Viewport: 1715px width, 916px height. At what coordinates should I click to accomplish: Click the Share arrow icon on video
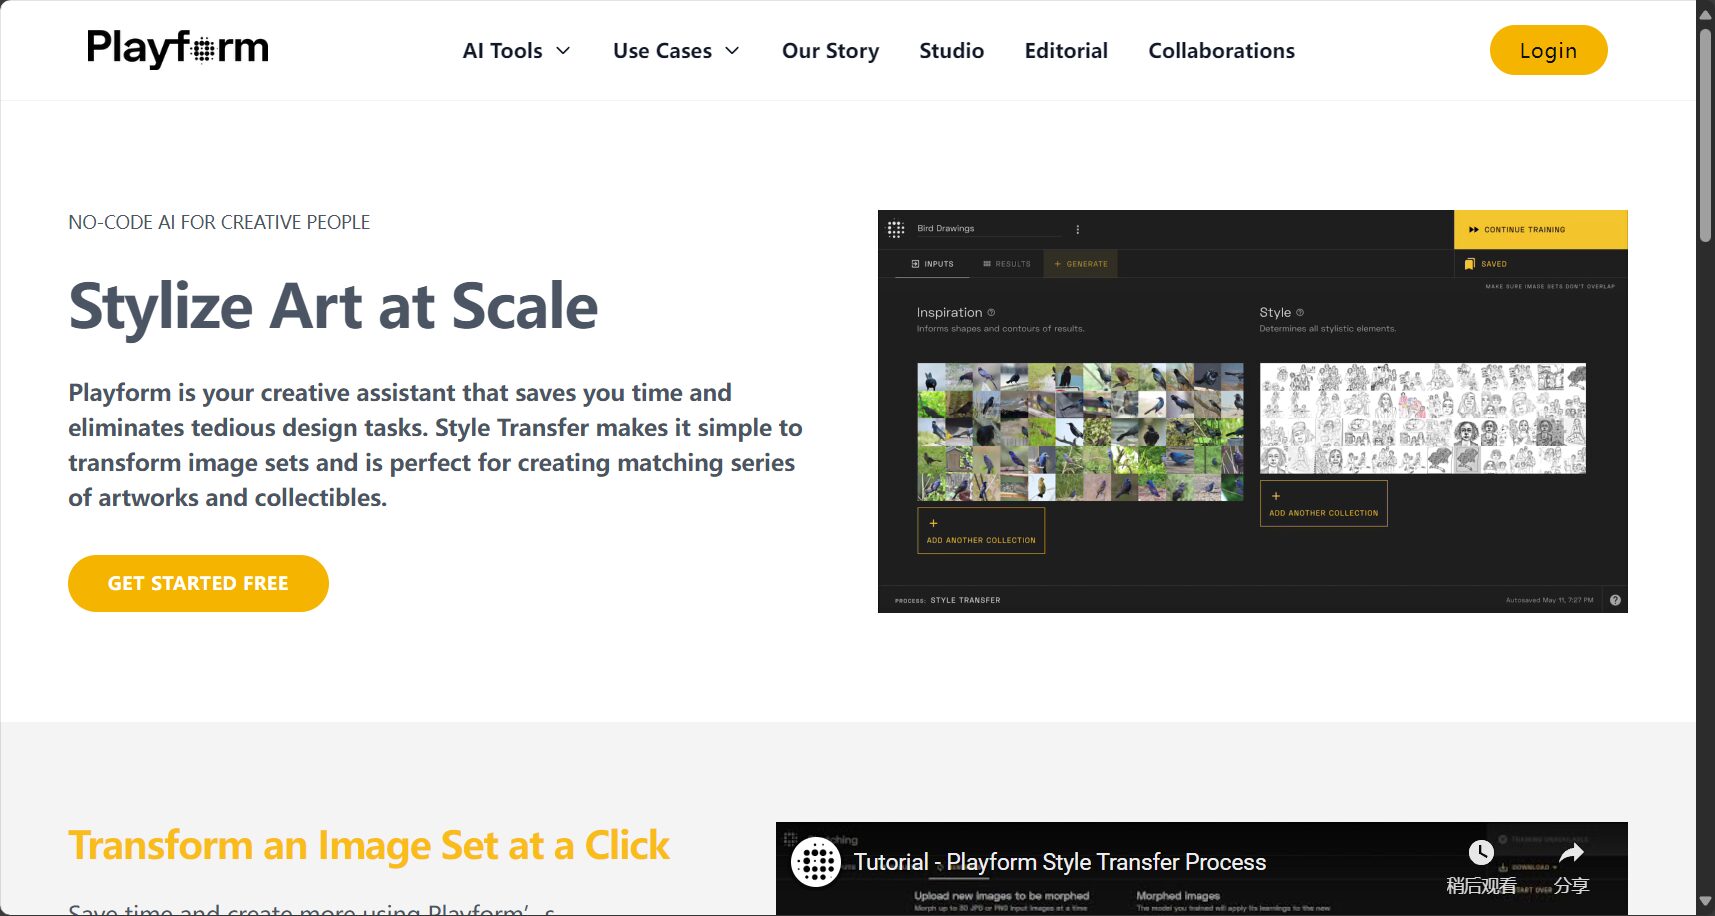(x=1571, y=853)
